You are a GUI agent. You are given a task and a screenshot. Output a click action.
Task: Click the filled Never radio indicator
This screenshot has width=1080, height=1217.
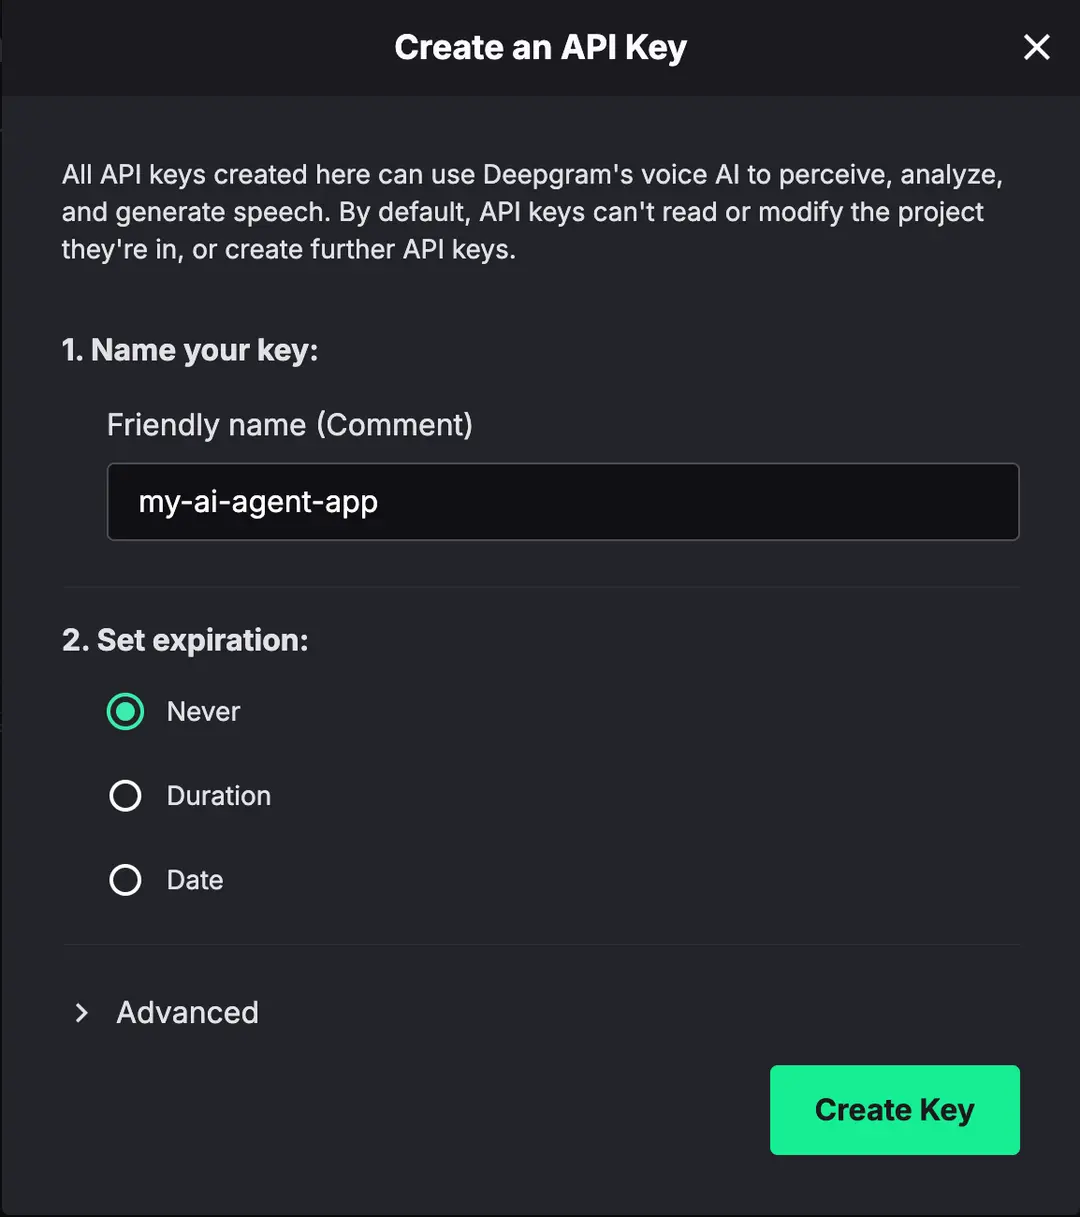[x=125, y=711]
